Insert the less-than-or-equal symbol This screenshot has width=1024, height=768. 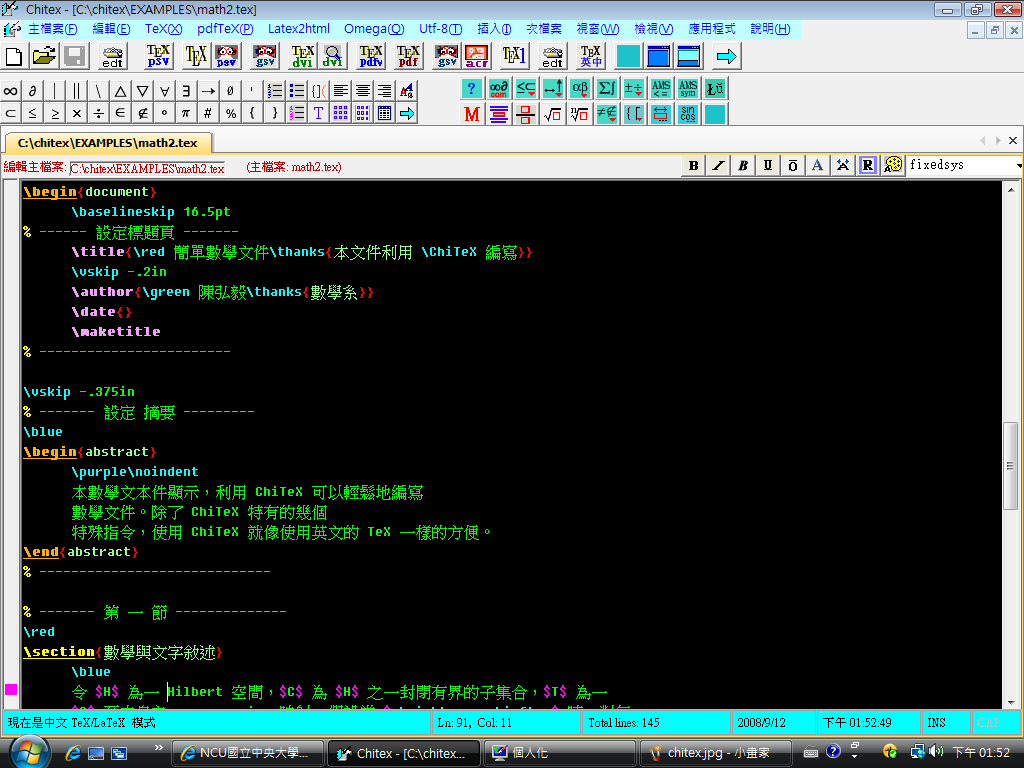click(x=33, y=113)
